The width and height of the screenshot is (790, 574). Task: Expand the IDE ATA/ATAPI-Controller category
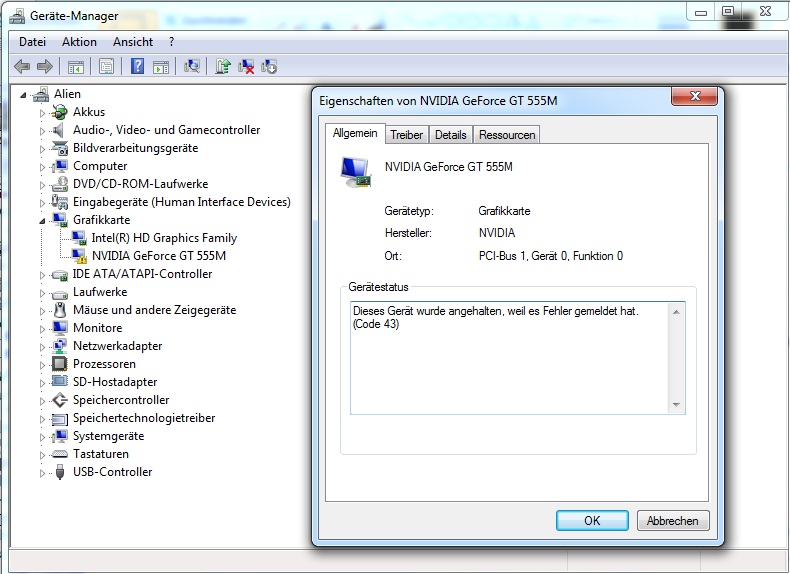point(42,275)
